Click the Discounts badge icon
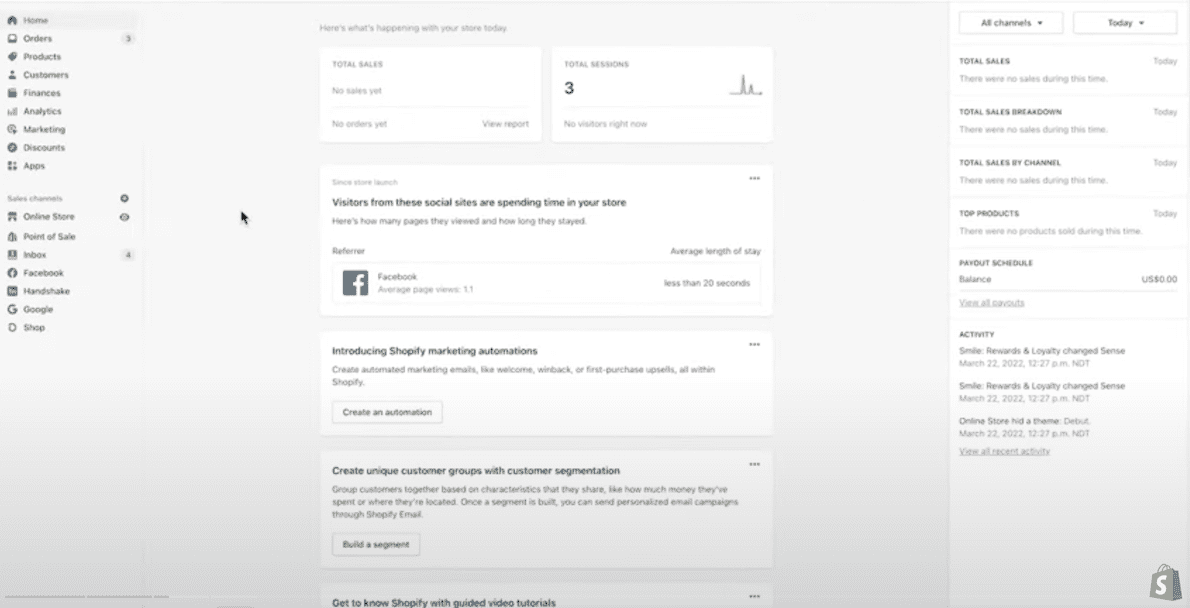 [12, 148]
